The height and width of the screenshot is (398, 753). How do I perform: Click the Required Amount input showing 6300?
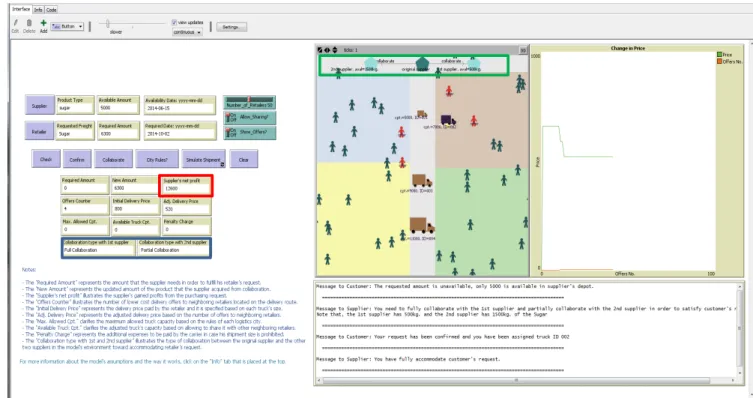click(118, 131)
